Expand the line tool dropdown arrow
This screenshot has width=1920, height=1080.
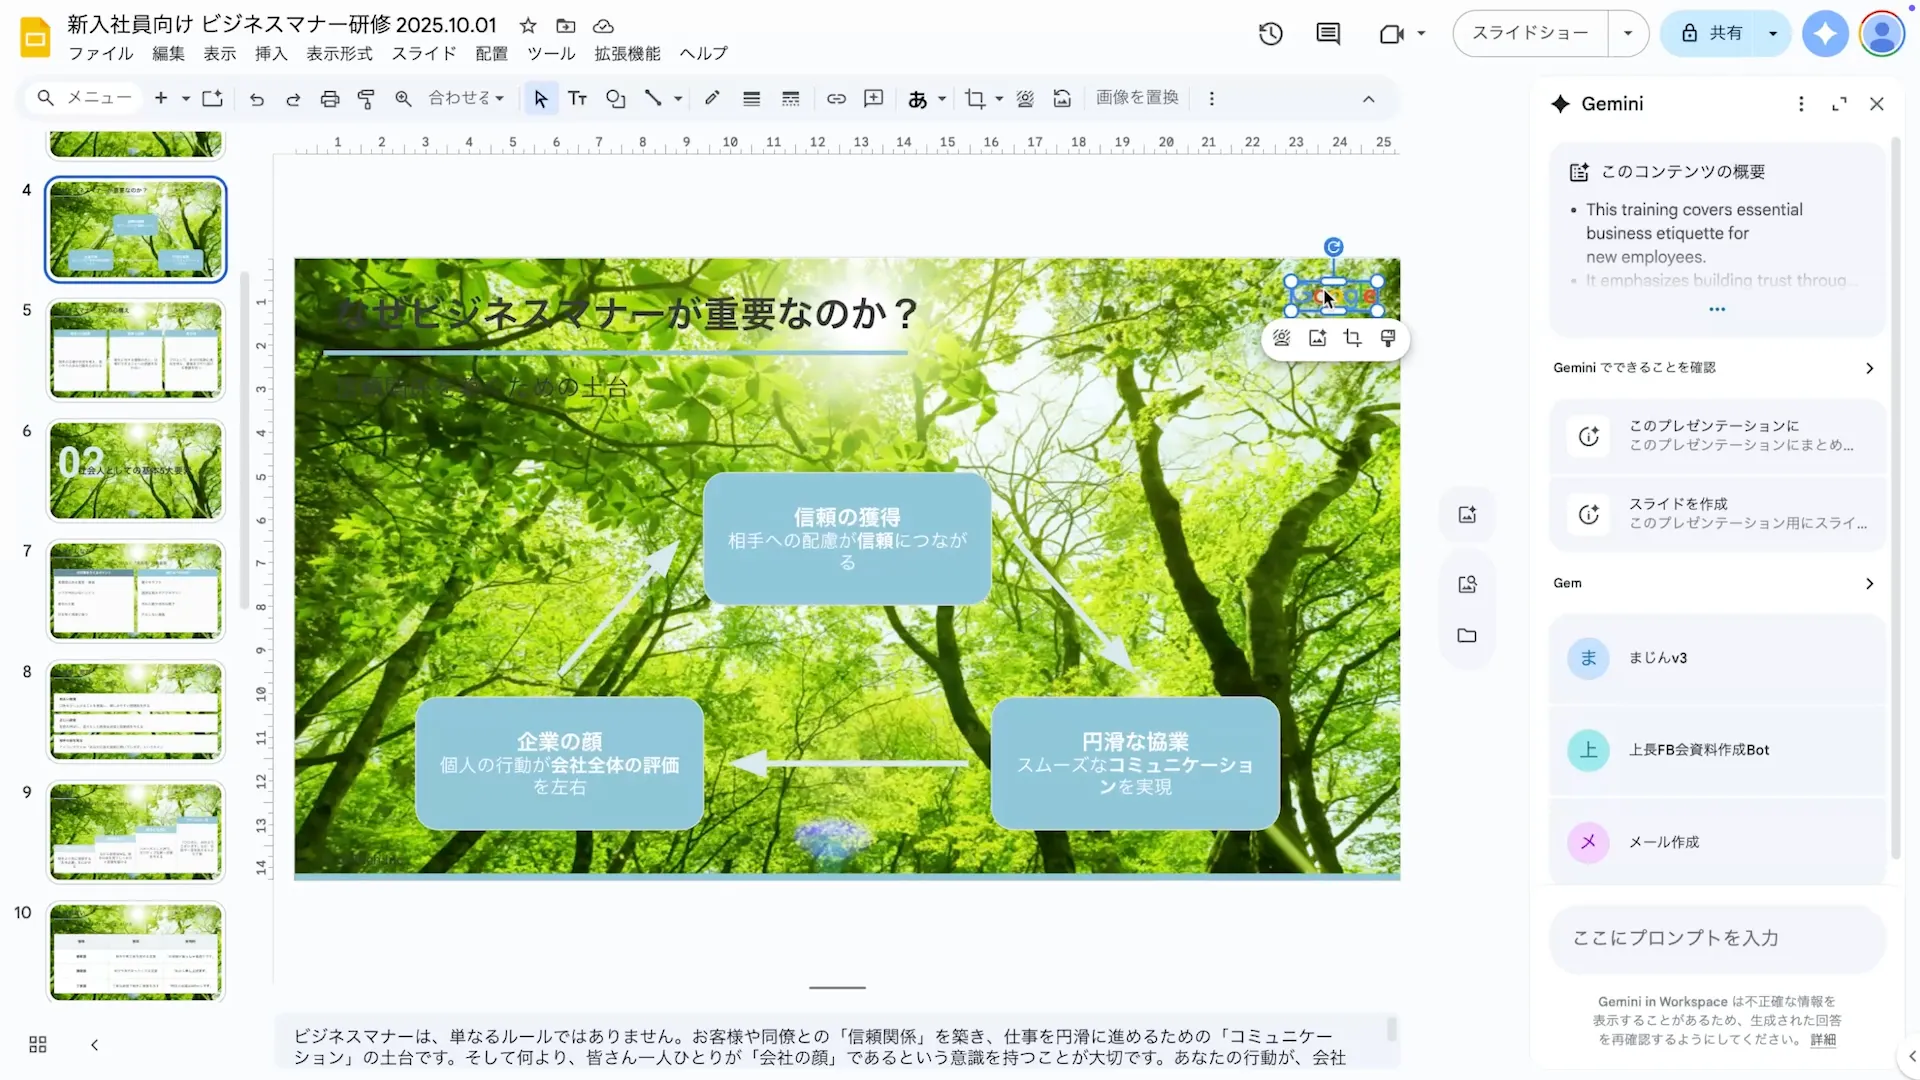coord(676,98)
